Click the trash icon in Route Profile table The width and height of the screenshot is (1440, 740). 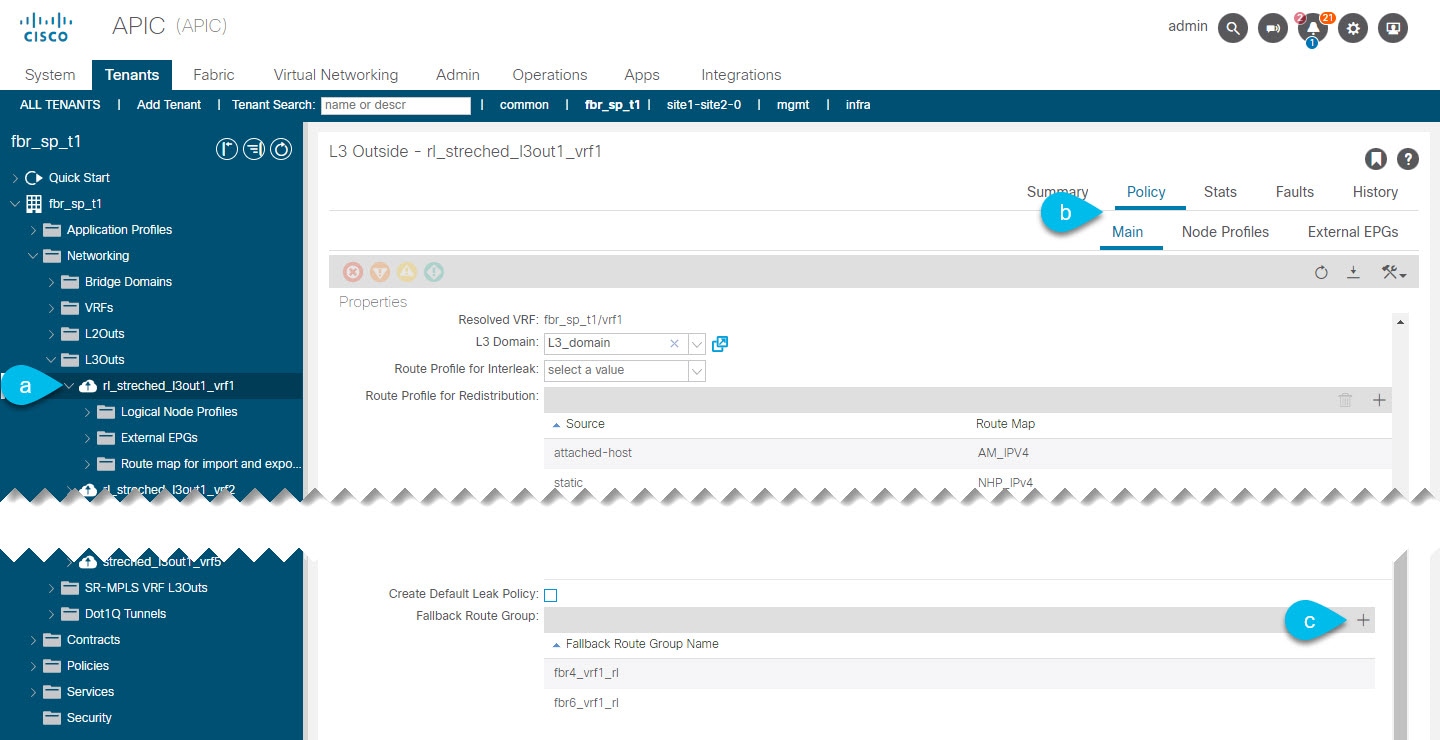(1345, 400)
